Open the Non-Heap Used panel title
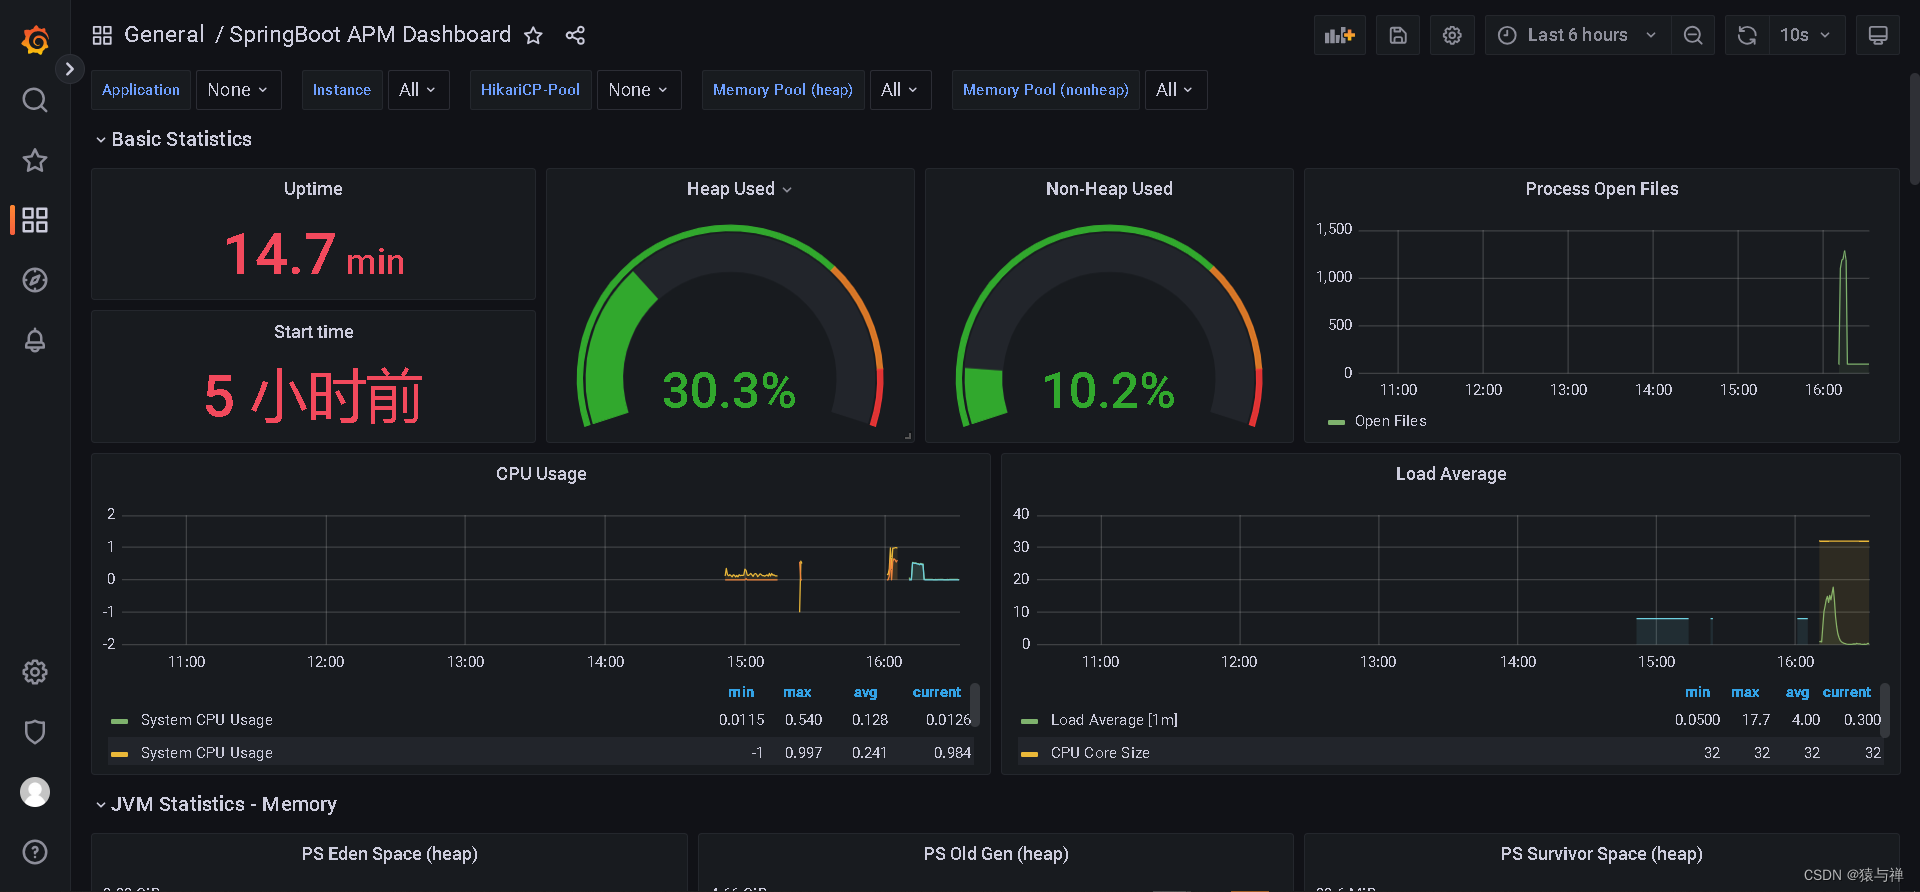1920x892 pixels. tap(1109, 189)
